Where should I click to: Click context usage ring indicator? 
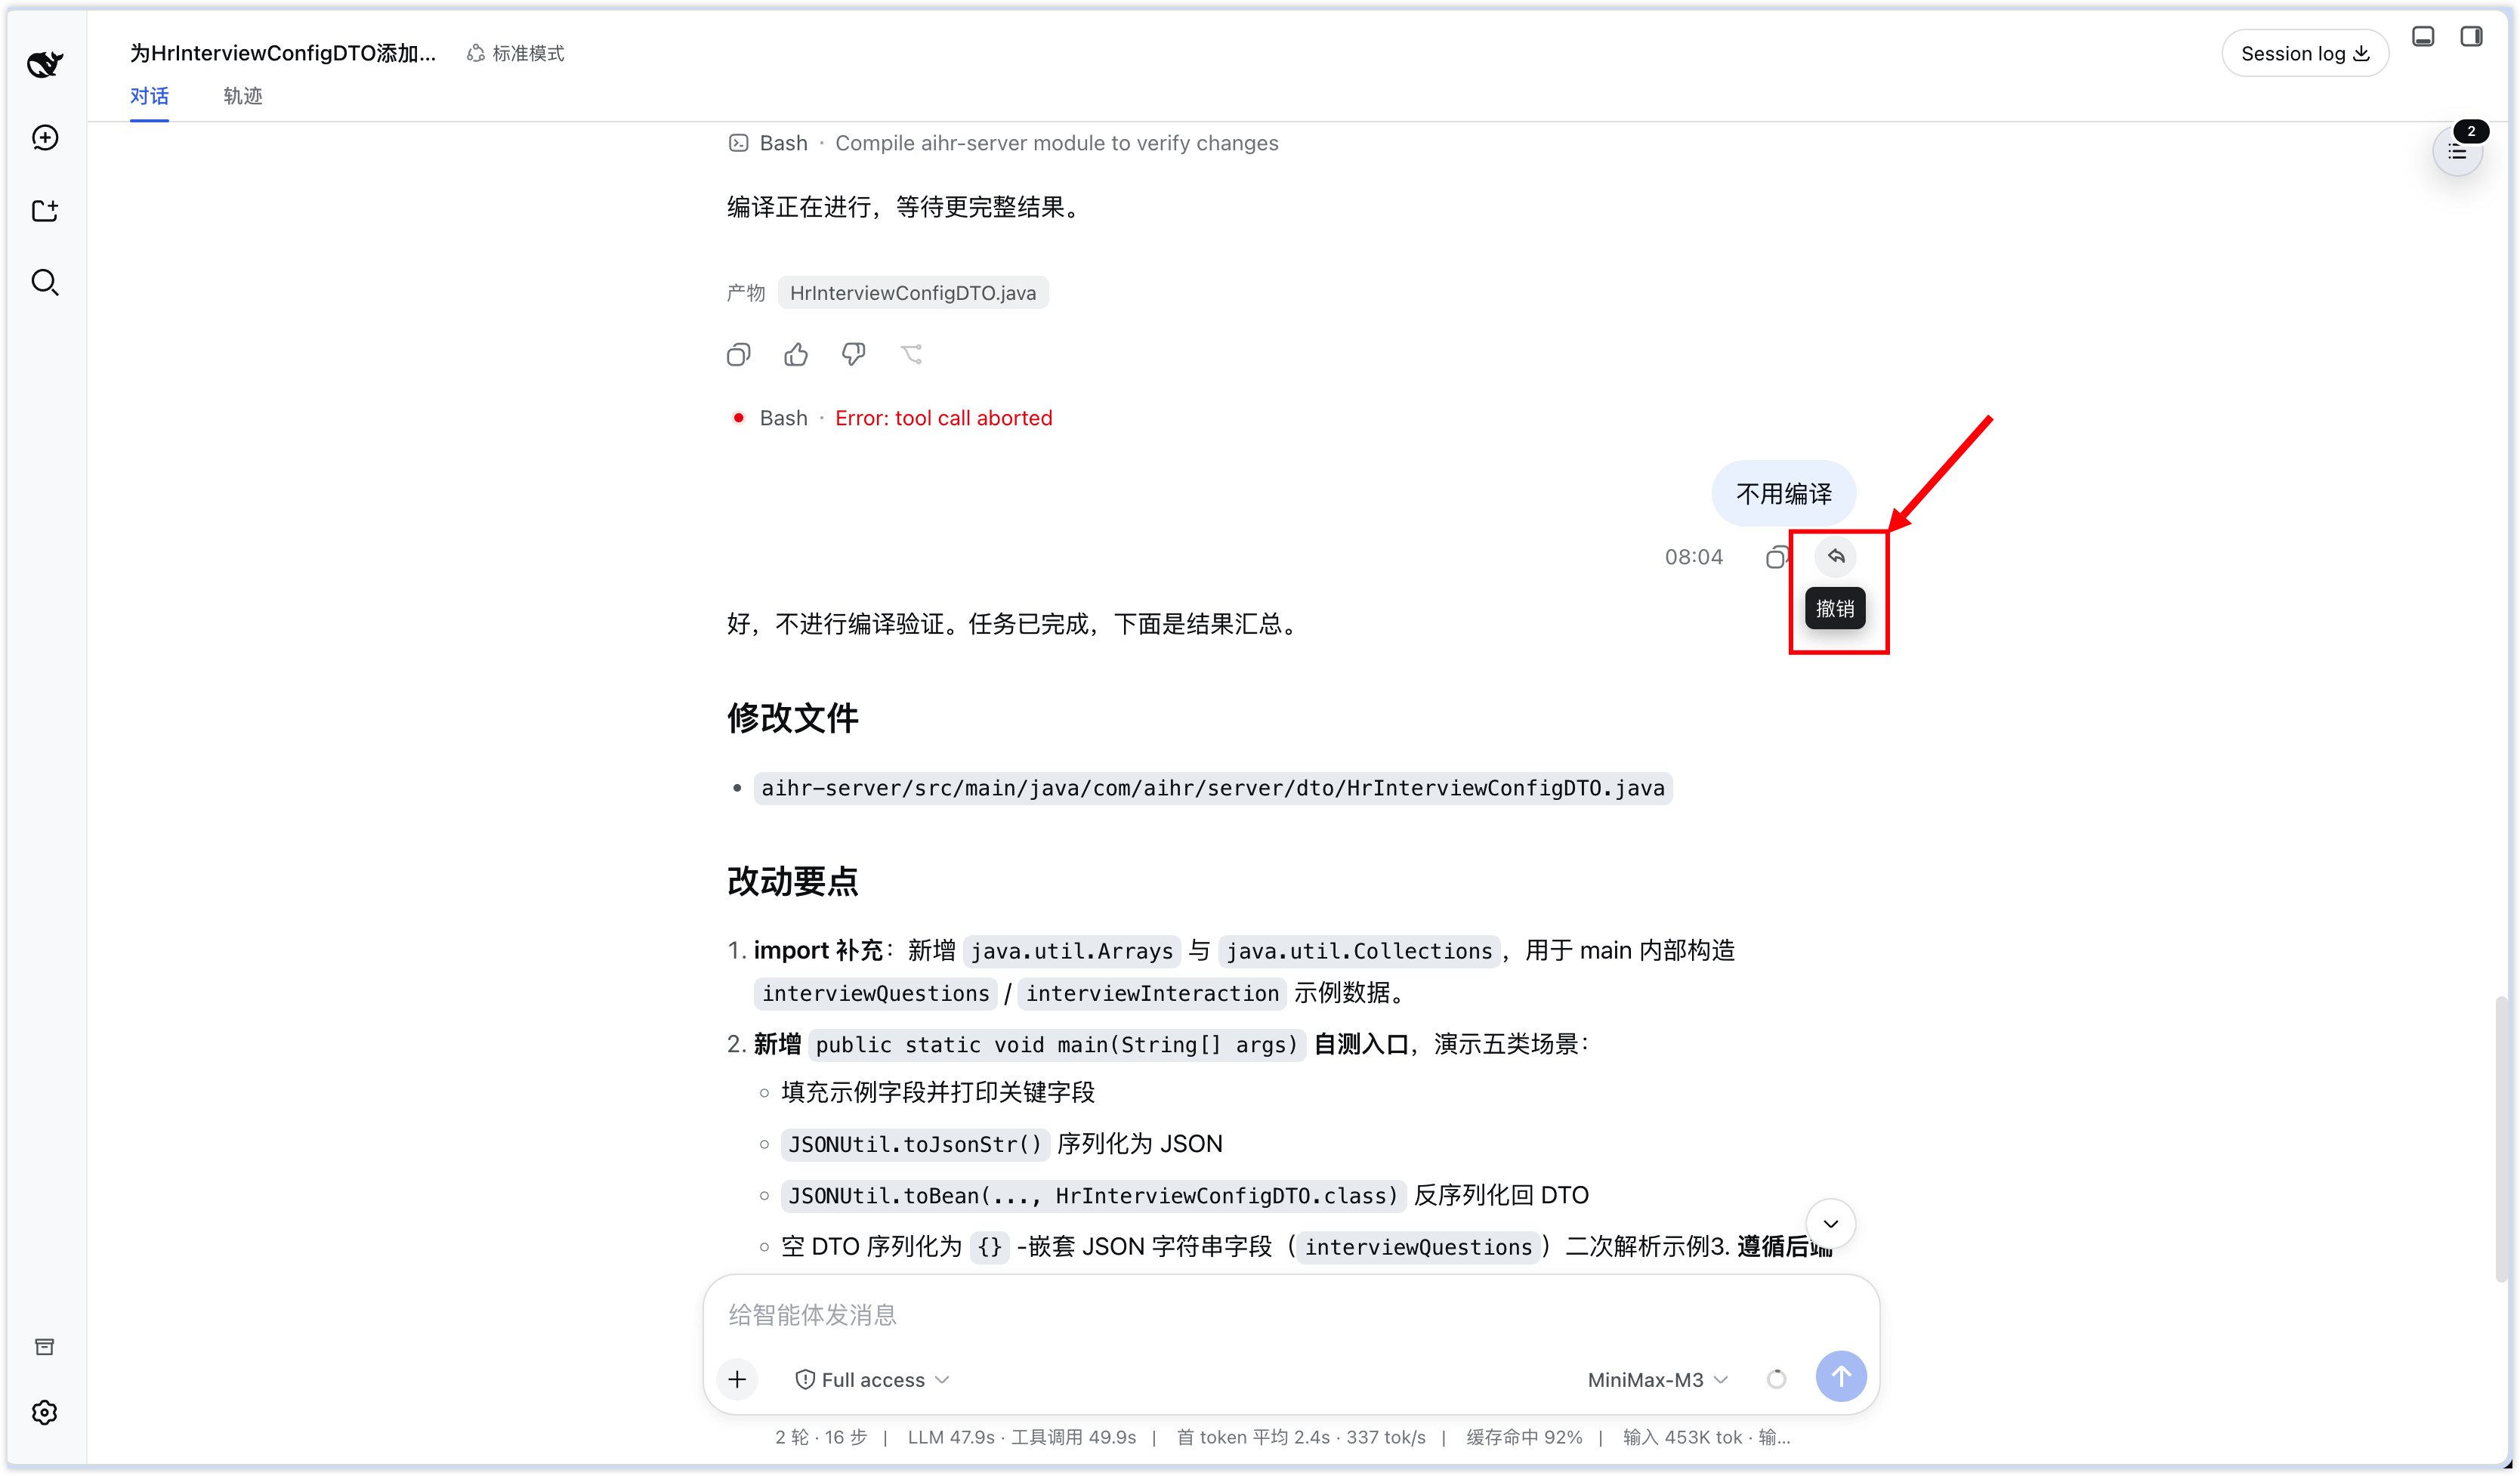(x=1776, y=1379)
